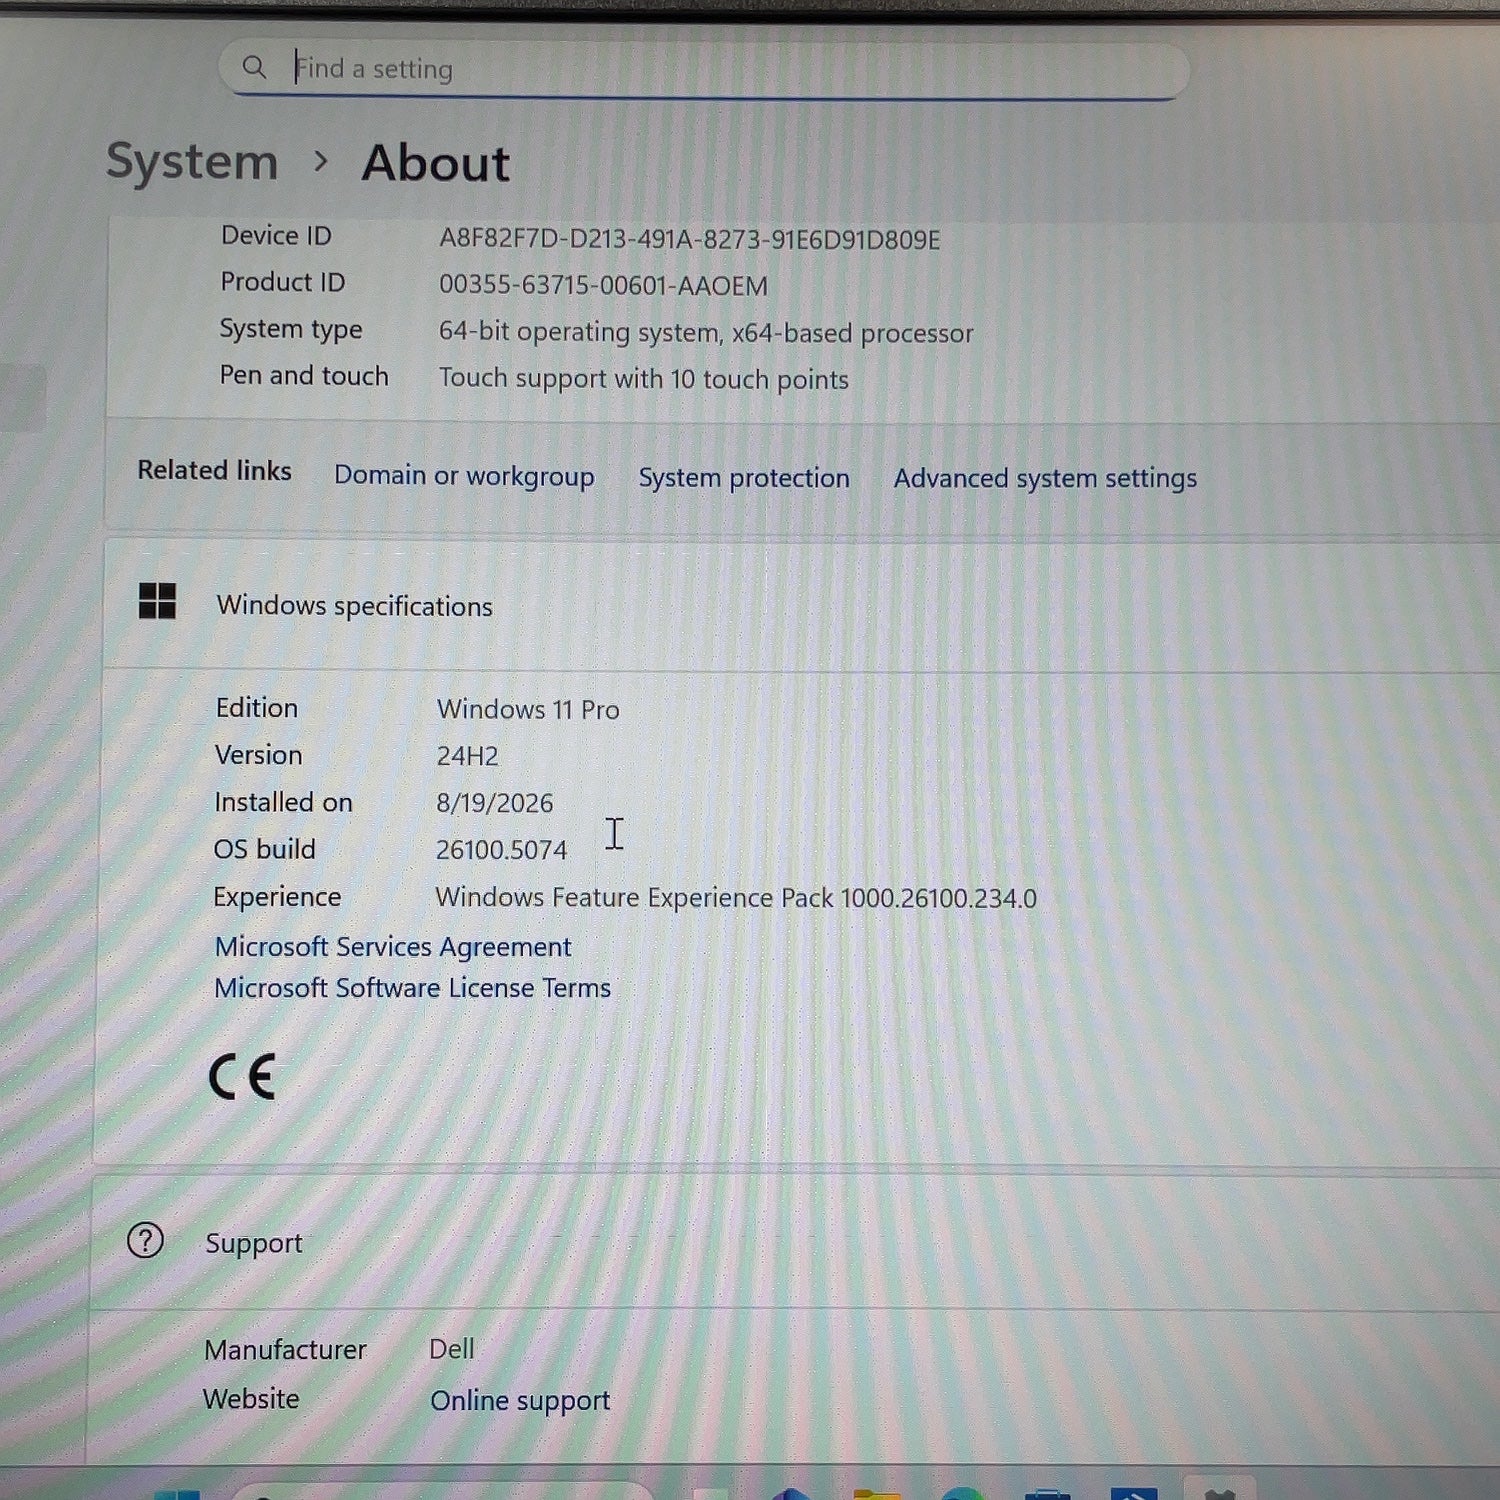Viewport: 1500px width, 1500px height.
Task: Click the 'Device ID' label
Action: point(276,236)
